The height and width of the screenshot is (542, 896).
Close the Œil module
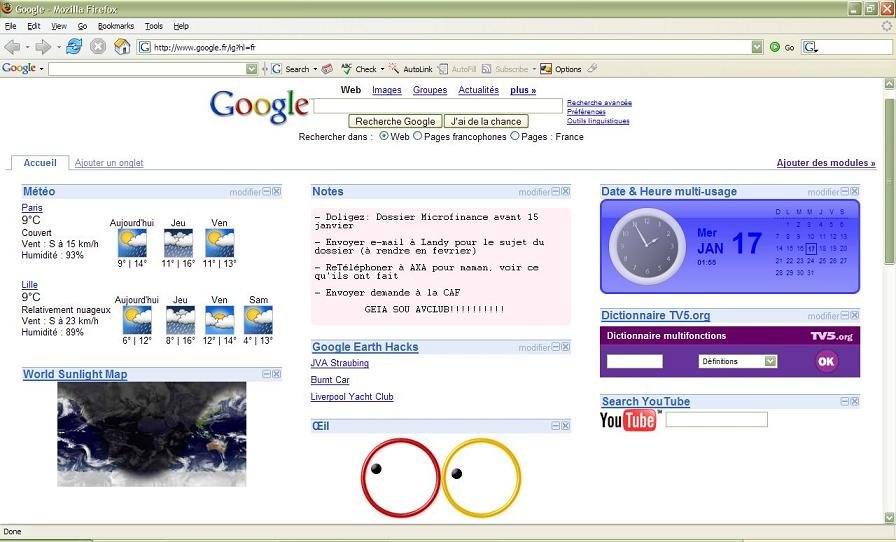coord(566,426)
